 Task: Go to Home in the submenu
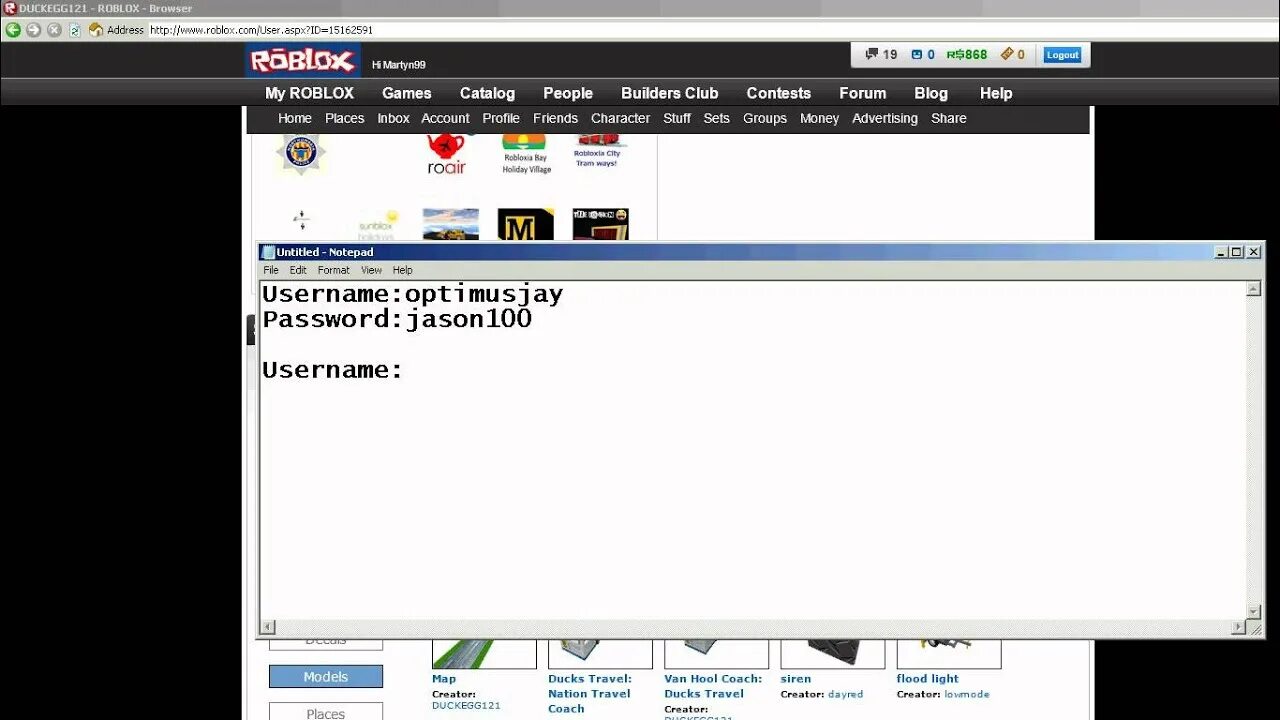[294, 118]
